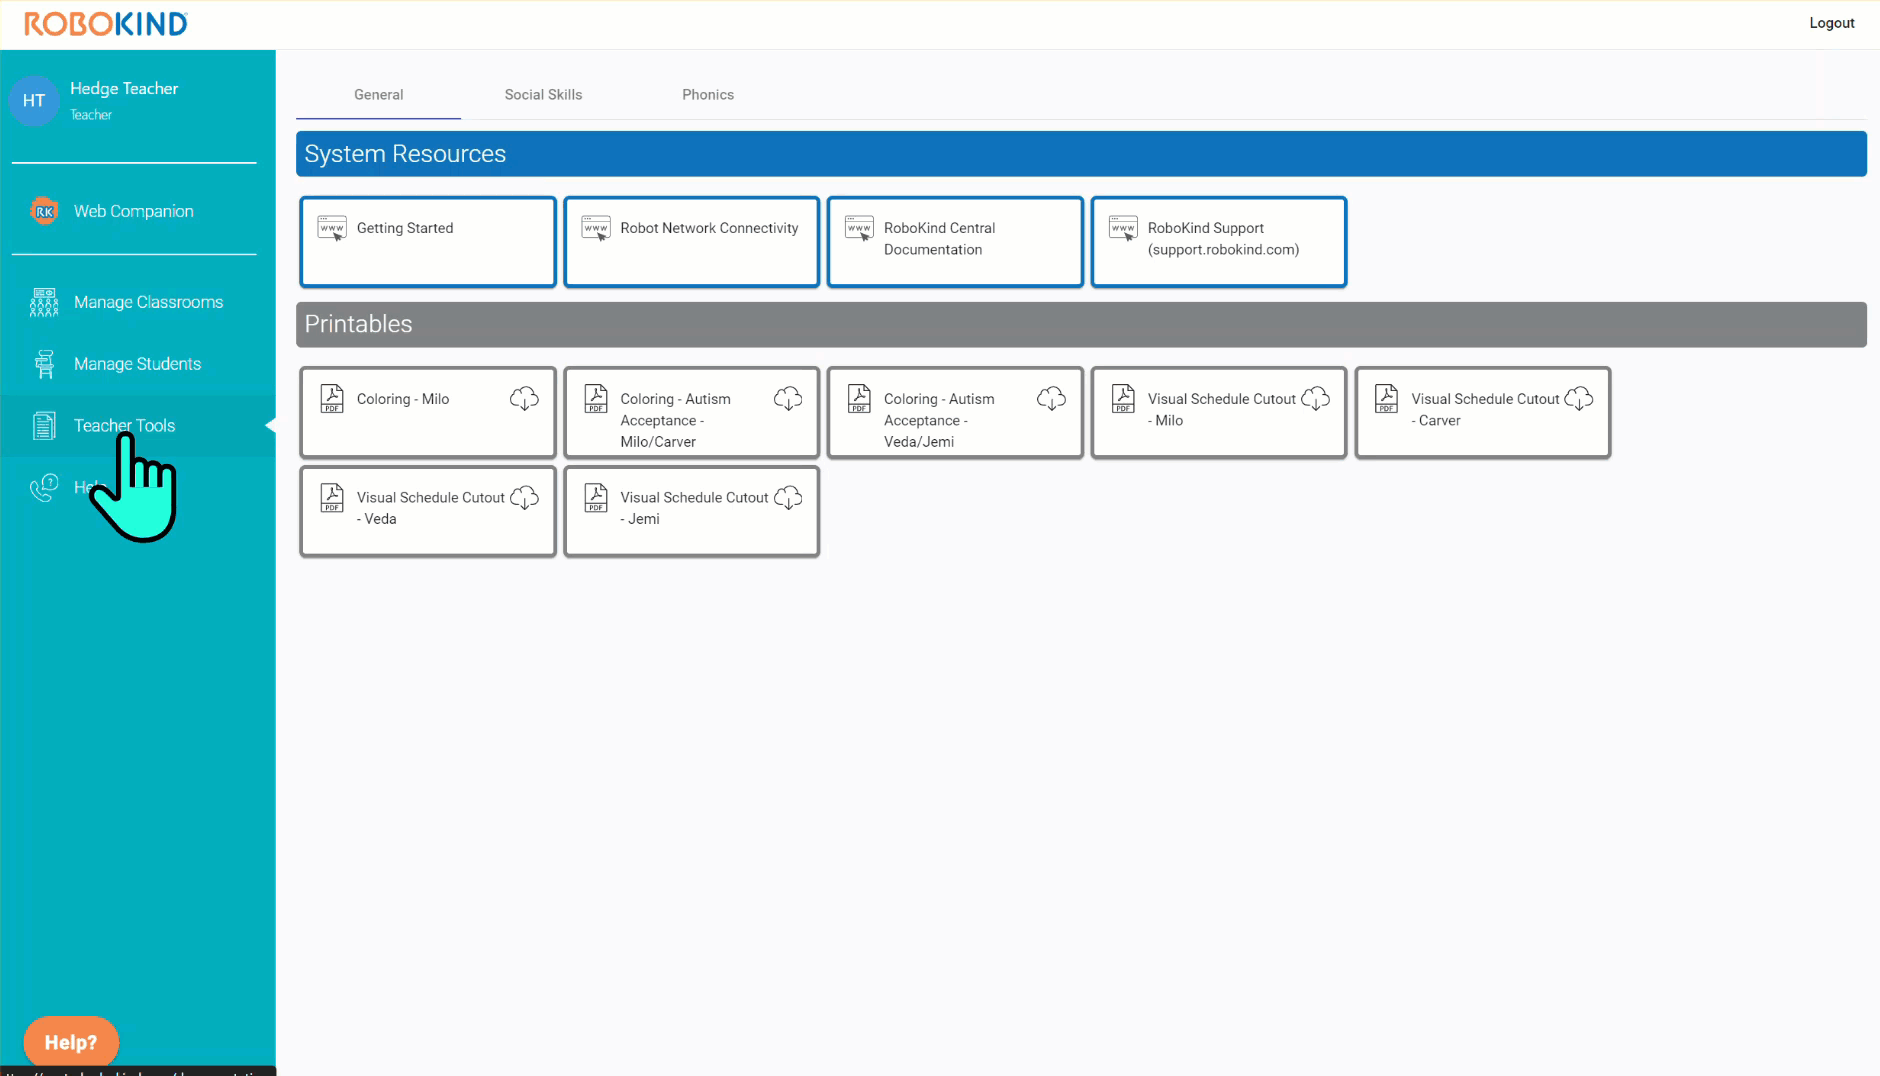Click download cloud icon for Visual Schedule Cutout - Jemi
This screenshot has width=1880, height=1076.
788,498
